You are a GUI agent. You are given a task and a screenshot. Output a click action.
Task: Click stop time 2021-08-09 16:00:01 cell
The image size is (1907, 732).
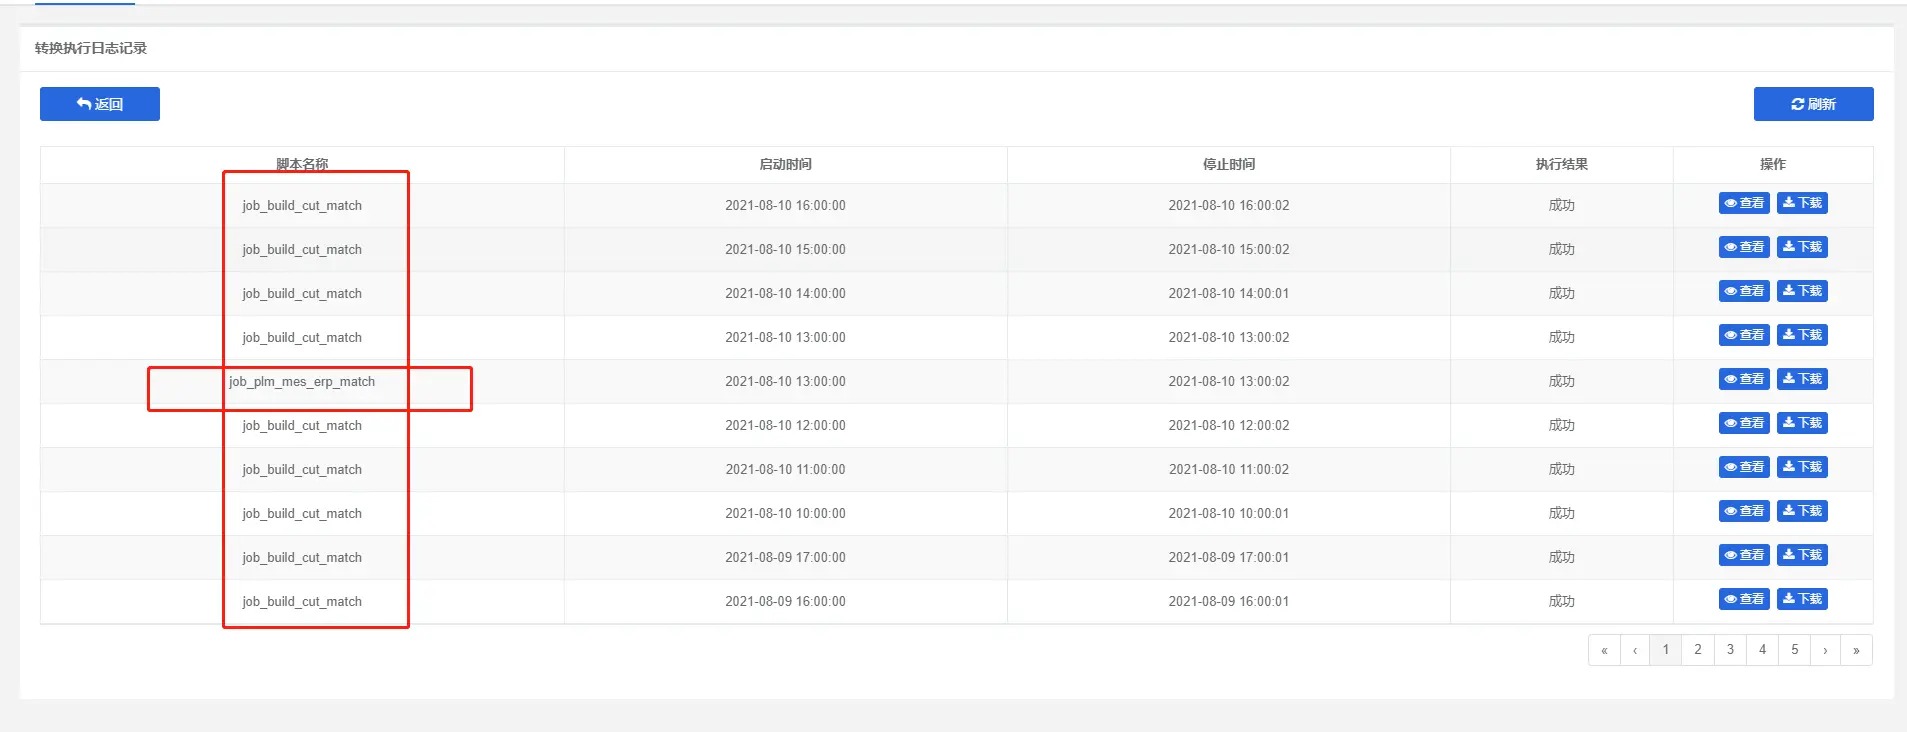[1229, 601]
